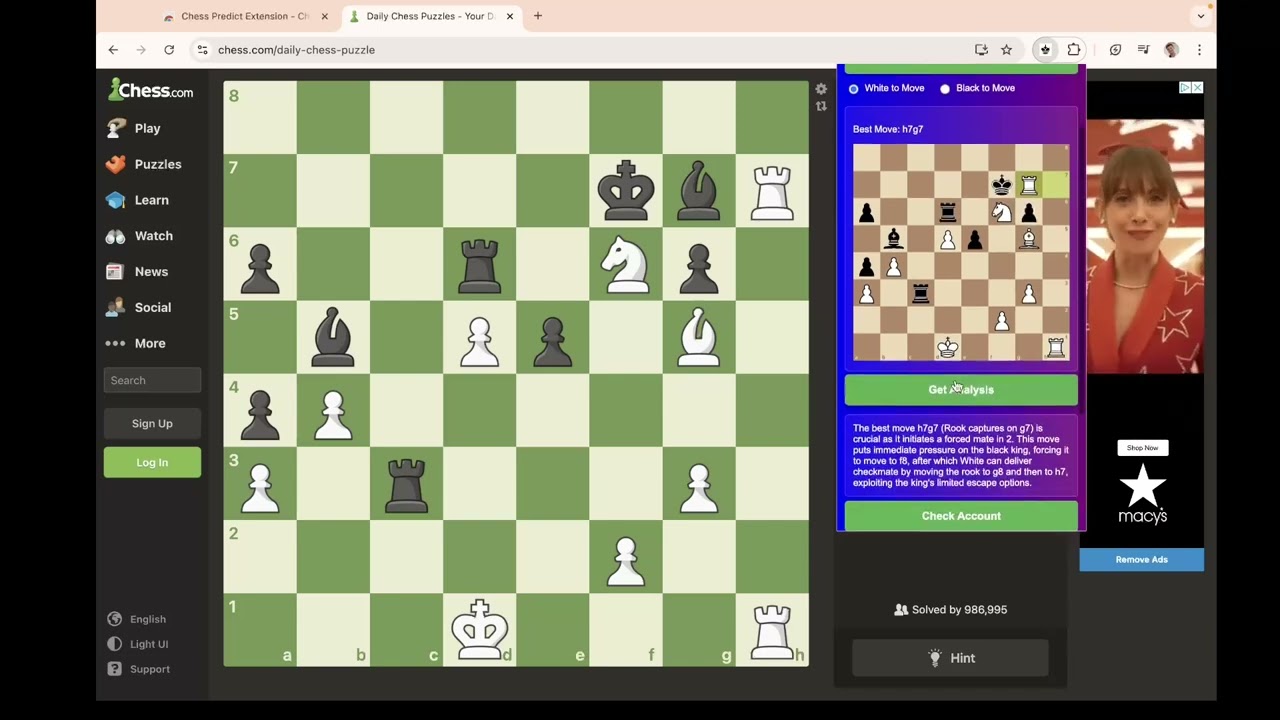The image size is (1280, 720).
Task: Choose the White to Move radio option
Action: click(854, 88)
